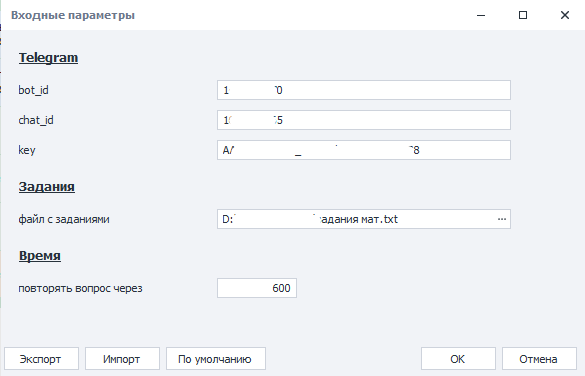Viewport: 585px width, 376px height.
Task: Click the Входные параметры window title
Action: 73,15
